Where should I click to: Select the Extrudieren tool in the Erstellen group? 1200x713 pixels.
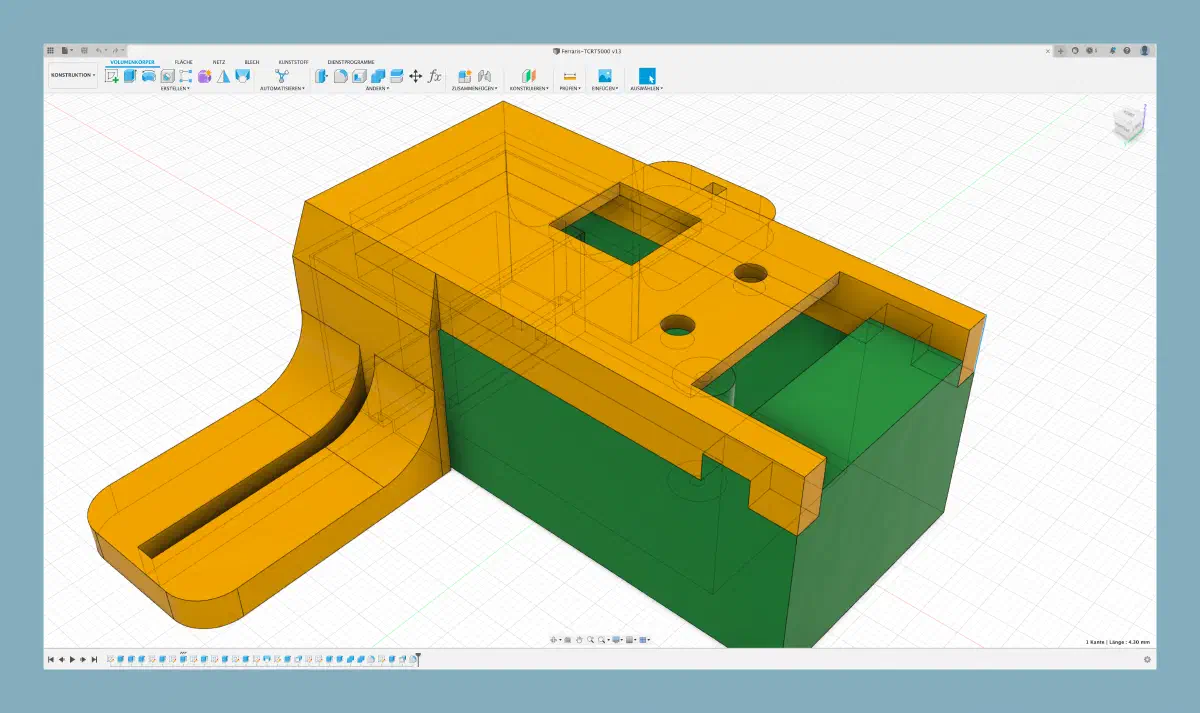pyautogui.click(x=129, y=76)
